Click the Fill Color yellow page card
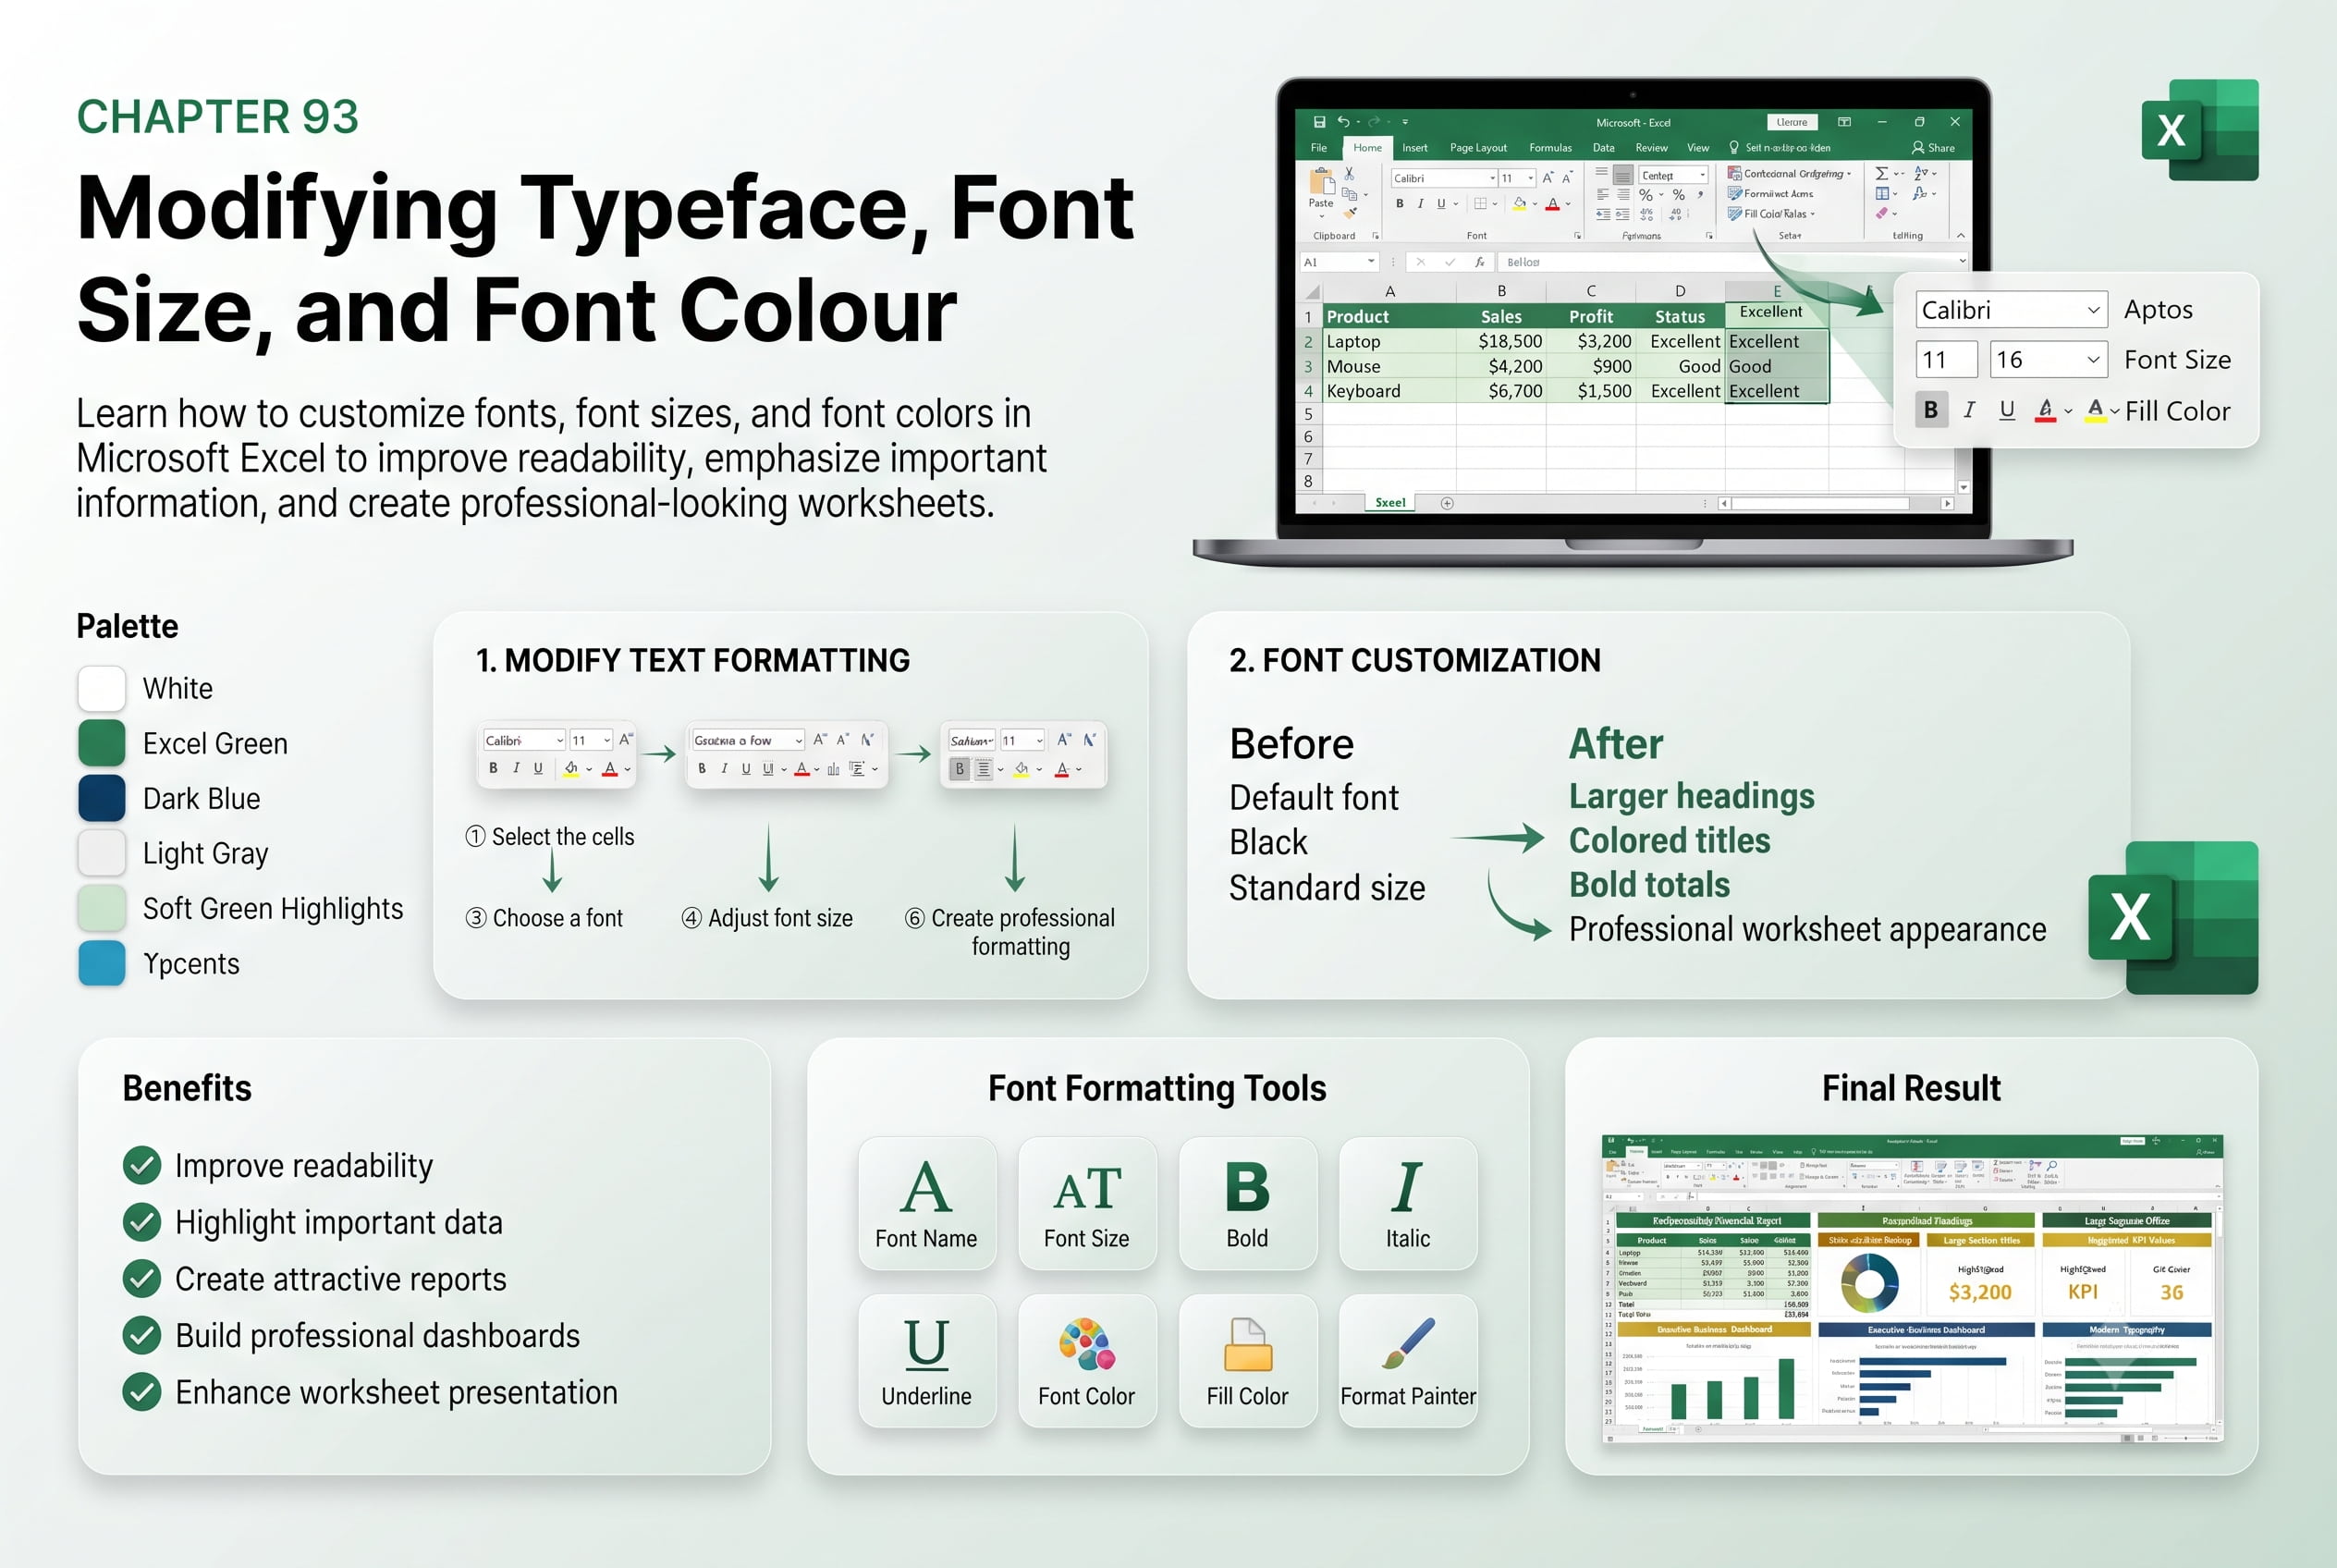Screen dimensions: 2337x1568 1248,1361
